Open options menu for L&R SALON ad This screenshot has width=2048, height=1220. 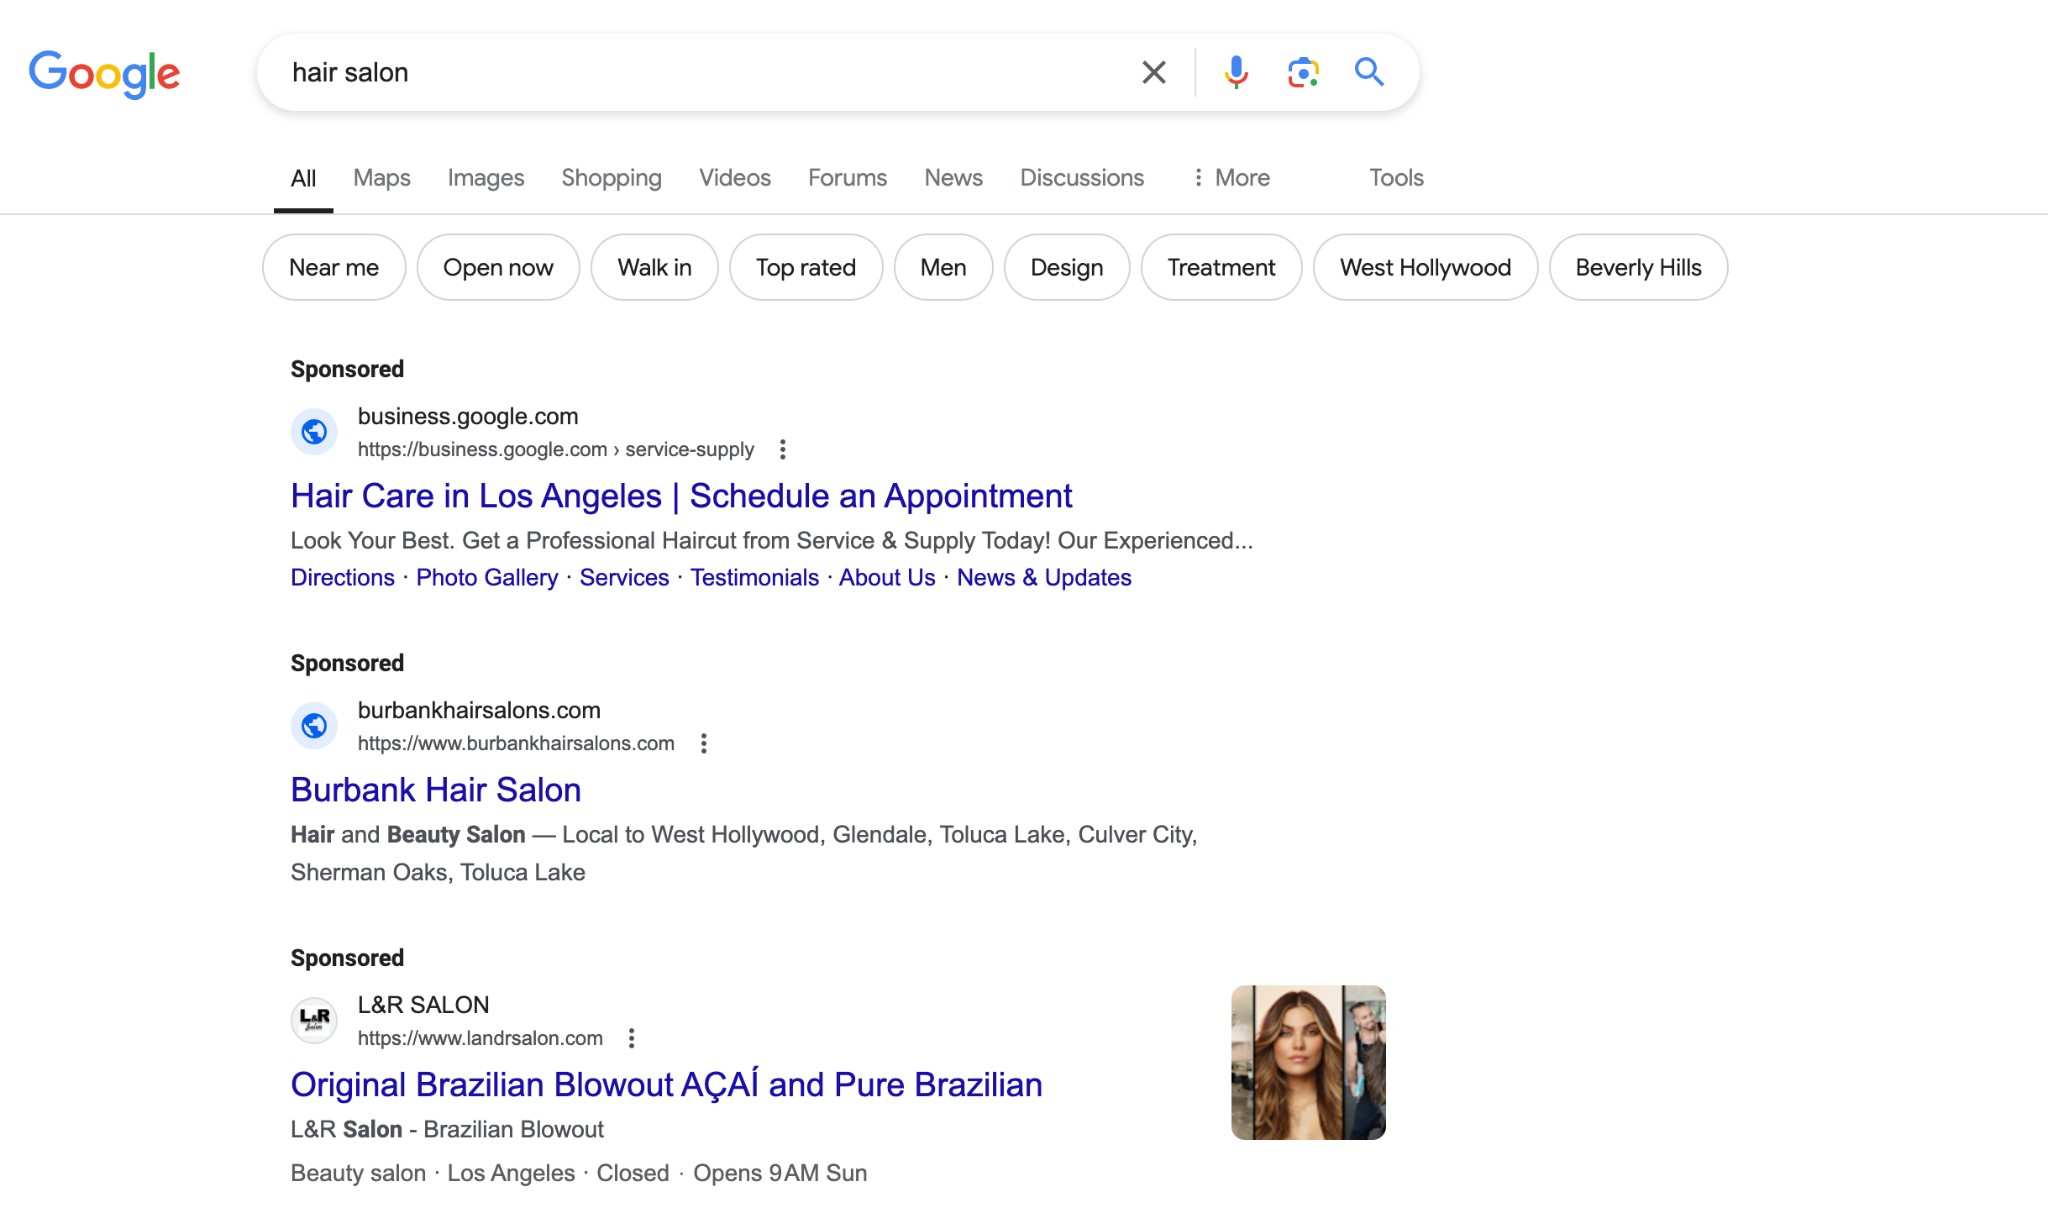(631, 1038)
